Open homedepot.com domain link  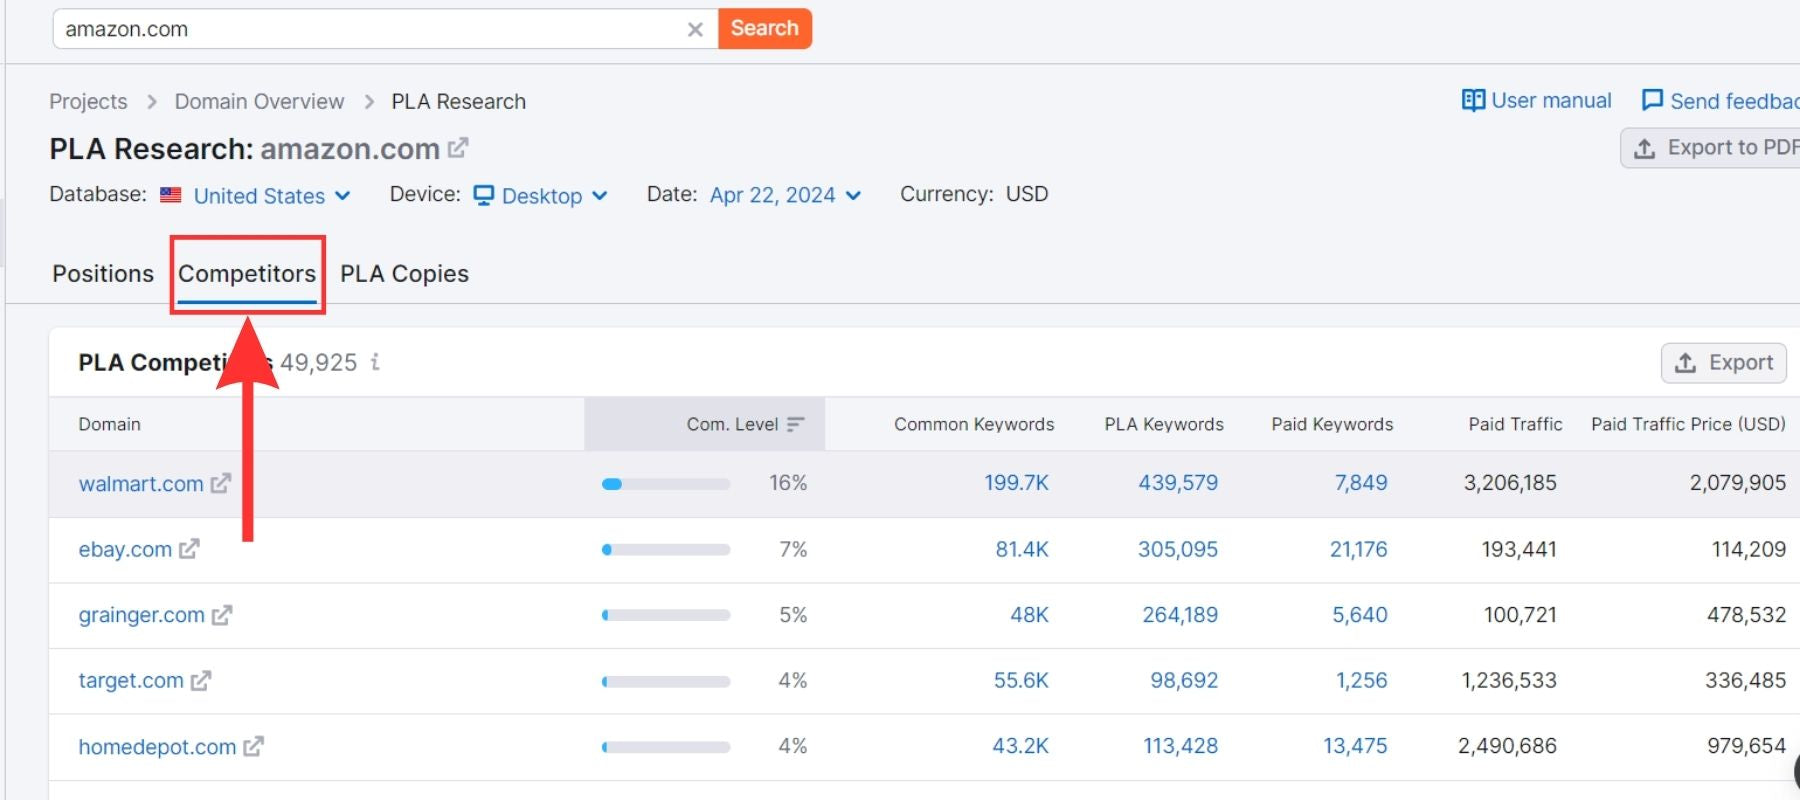pos(157,747)
